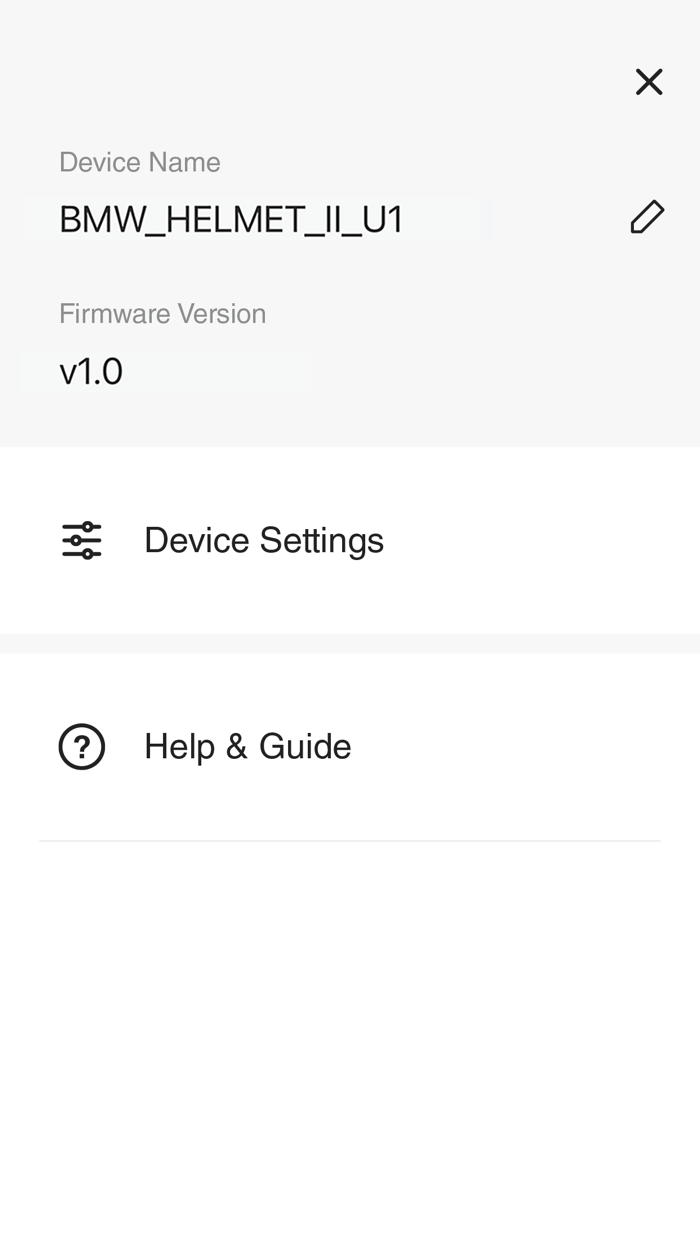Open the Device Settings menu entry
The image size is (700, 1244).
click(x=350, y=540)
